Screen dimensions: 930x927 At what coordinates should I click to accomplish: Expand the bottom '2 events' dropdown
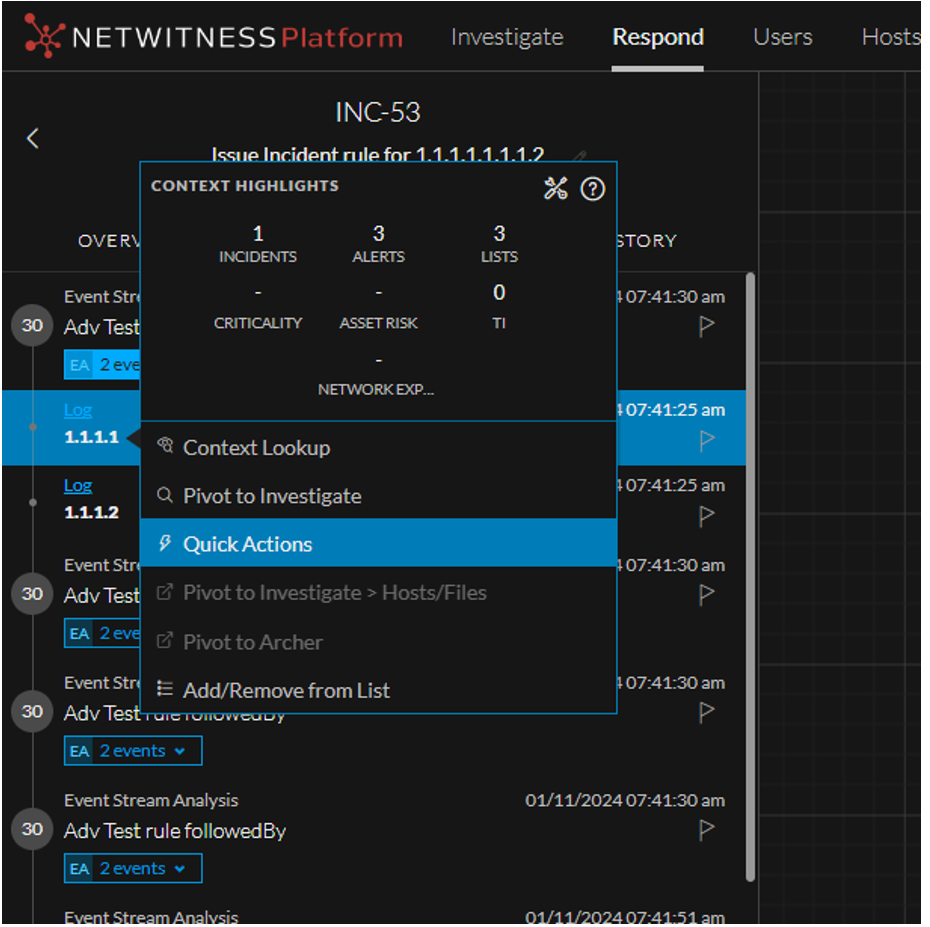pos(142,869)
